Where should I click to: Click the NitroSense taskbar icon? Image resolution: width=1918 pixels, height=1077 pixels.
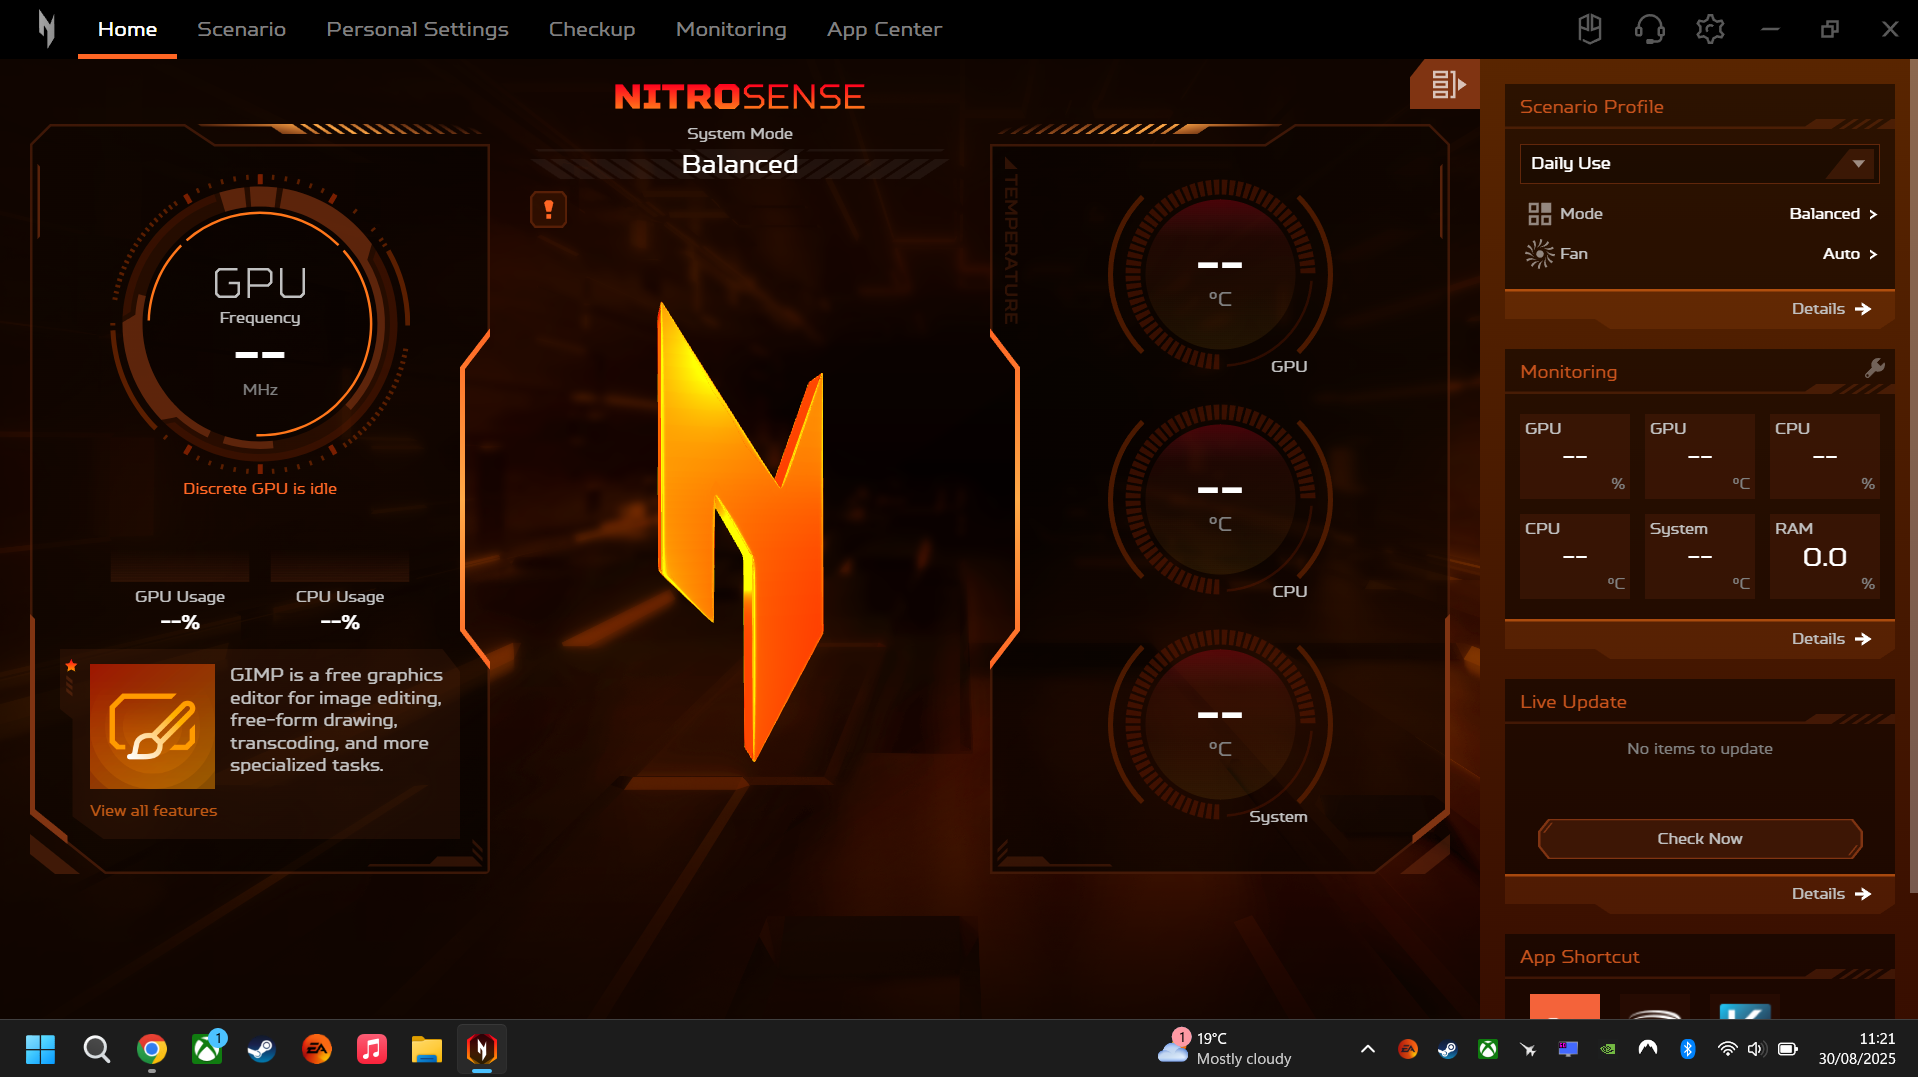tap(482, 1049)
